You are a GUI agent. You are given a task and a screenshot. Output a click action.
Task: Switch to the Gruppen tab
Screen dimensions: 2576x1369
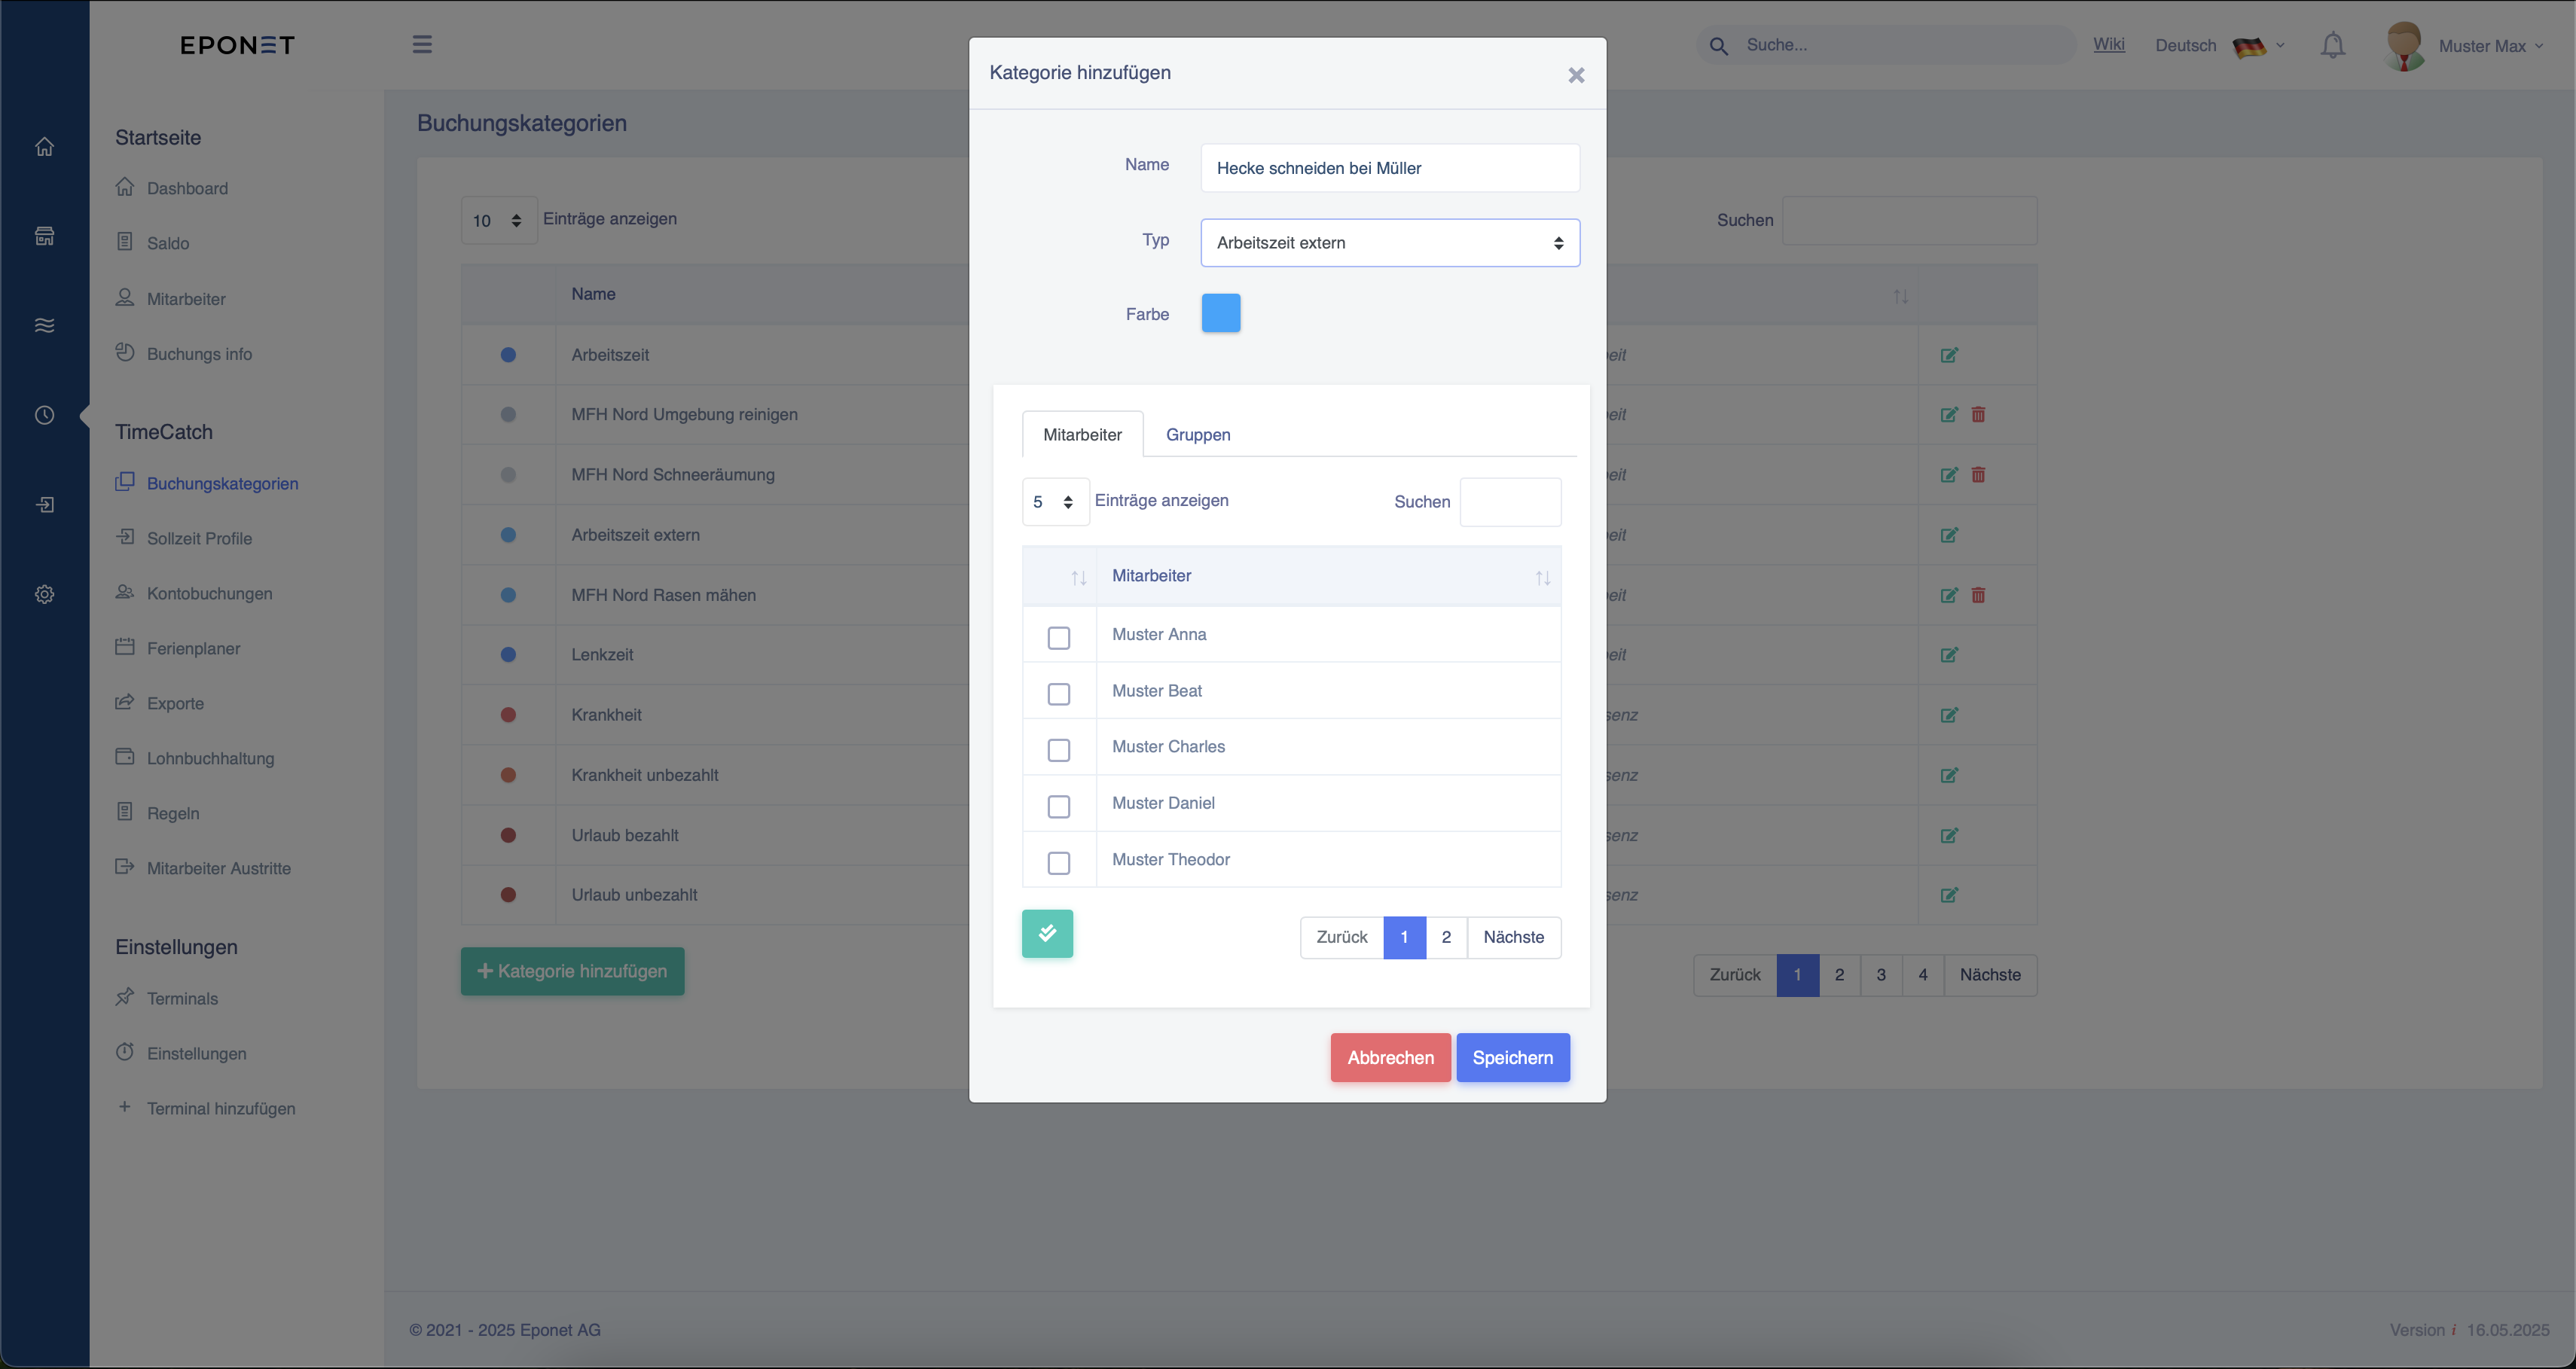coord(1197,434)
